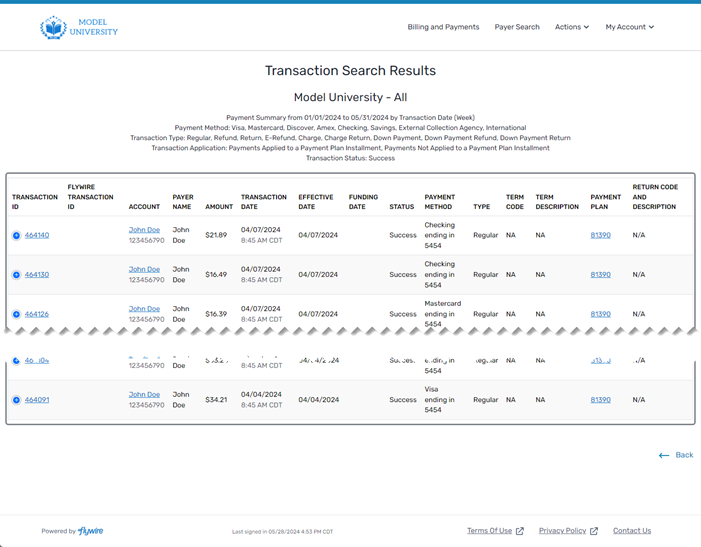Click the Effective Date column header

[316, 202]
